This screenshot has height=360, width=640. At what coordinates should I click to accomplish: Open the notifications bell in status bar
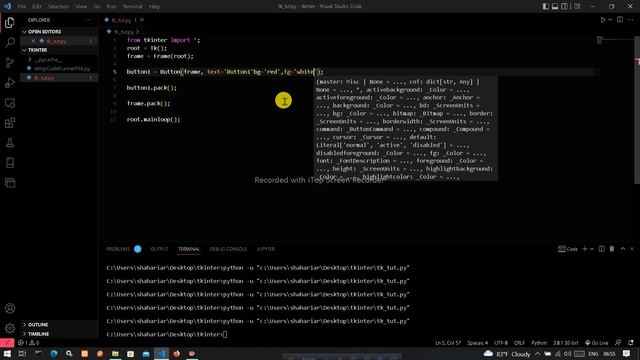pos(631,343)
